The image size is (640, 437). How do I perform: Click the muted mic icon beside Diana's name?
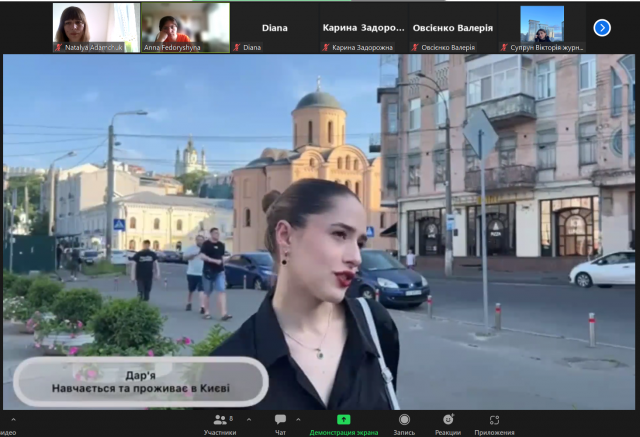click(x=236, y=47)
